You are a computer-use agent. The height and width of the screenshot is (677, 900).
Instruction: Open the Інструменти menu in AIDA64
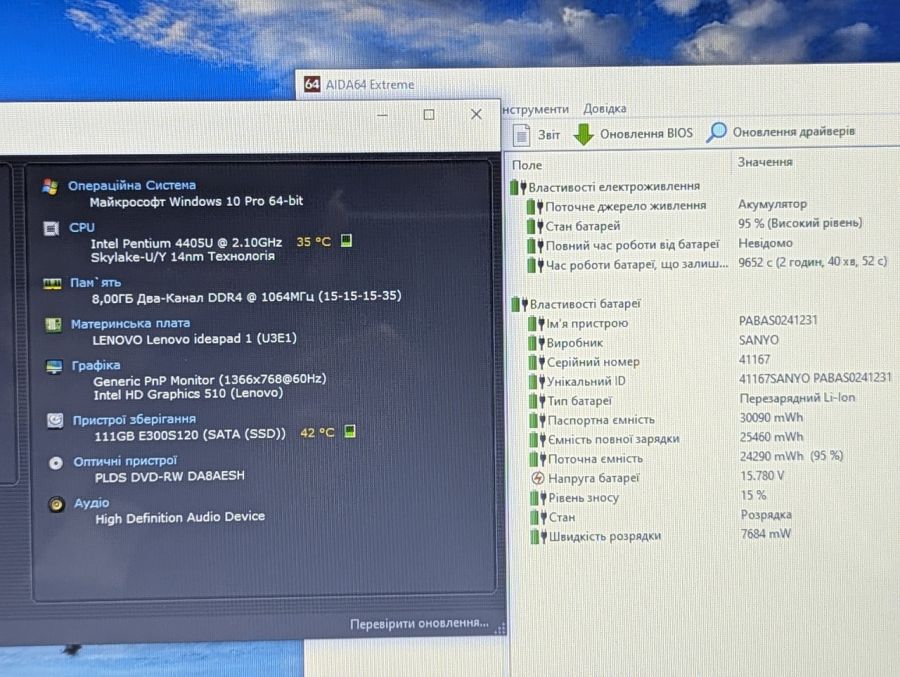tap(536, 109)
